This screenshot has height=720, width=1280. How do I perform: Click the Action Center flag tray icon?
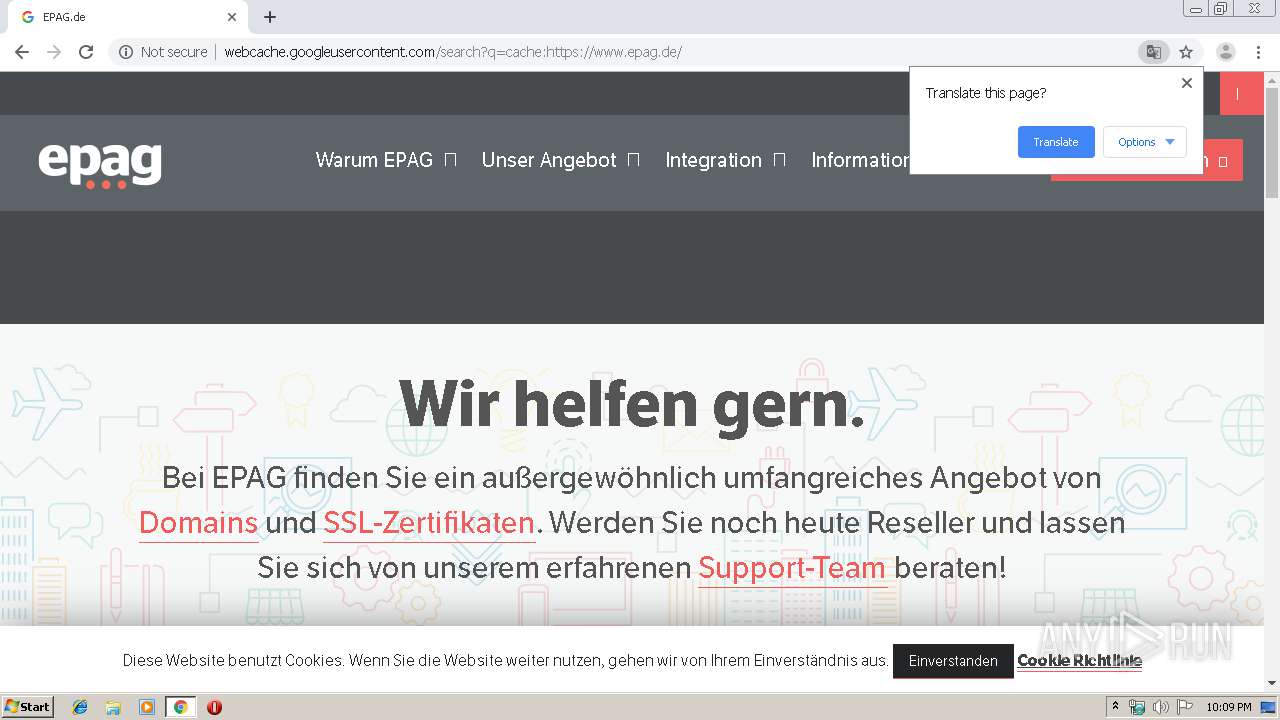click(x=1185, y=707)
